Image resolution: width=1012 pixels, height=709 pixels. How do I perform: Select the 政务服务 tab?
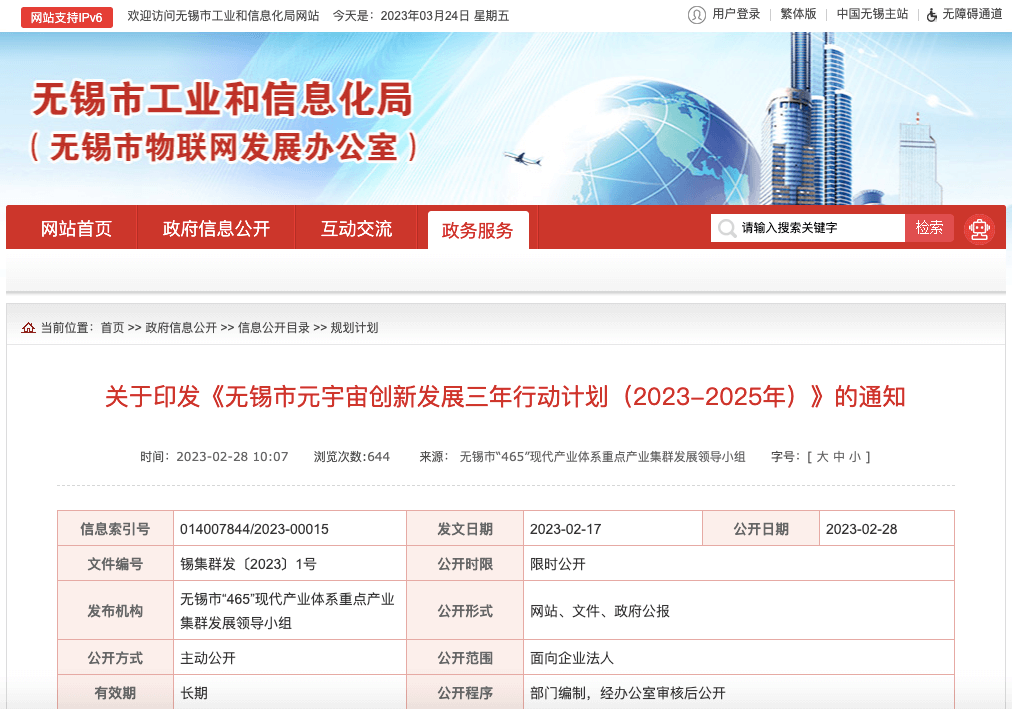pyautogui.click(x=477, y=230)
